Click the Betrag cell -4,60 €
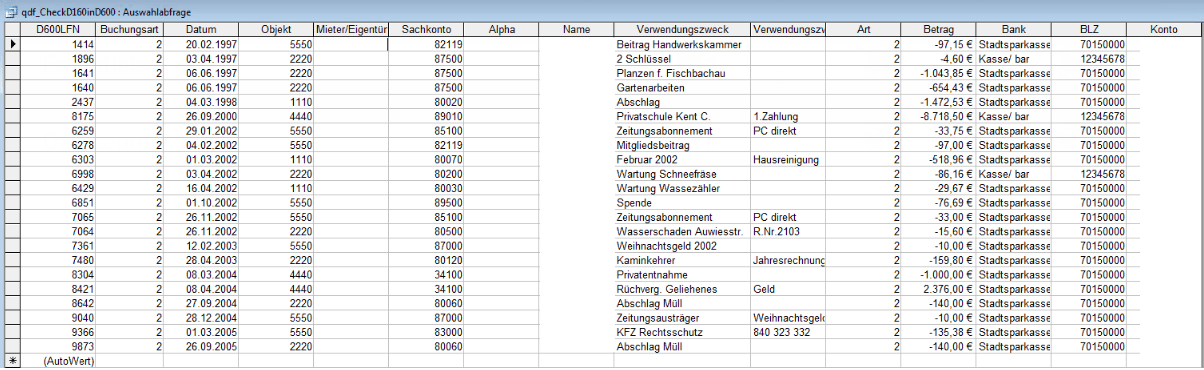This screenshot has height=370, width=1204. pos(939,59)
